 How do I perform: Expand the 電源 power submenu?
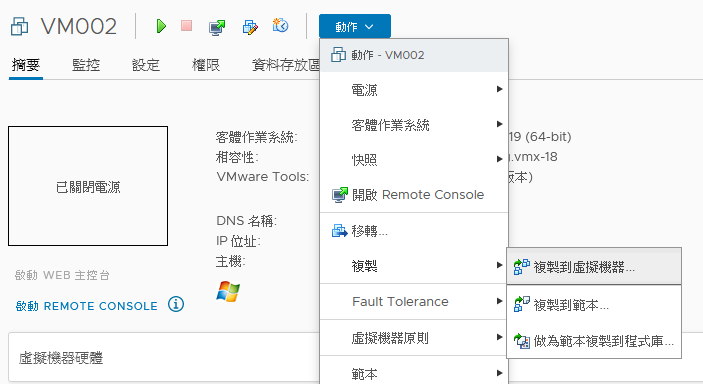pos(414,90)
